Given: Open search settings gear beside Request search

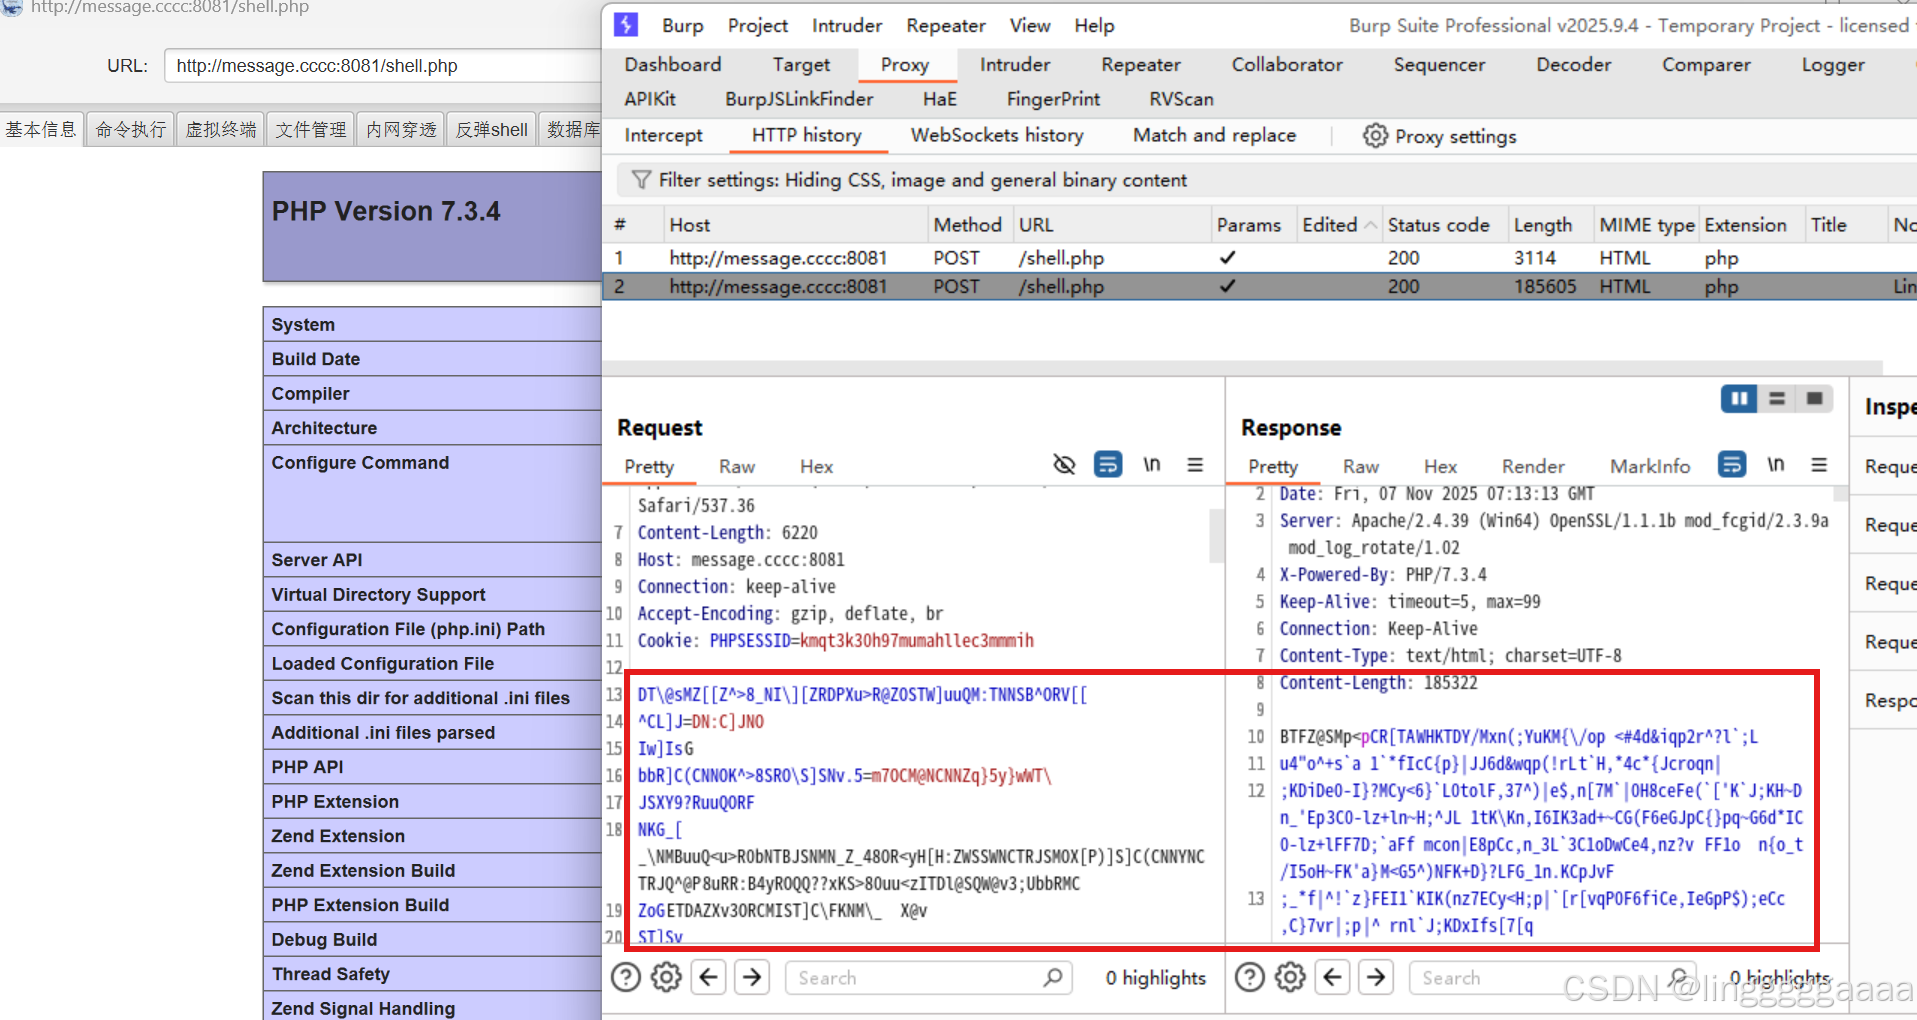Looking at the screenshot, I should (x=666, y=977).
